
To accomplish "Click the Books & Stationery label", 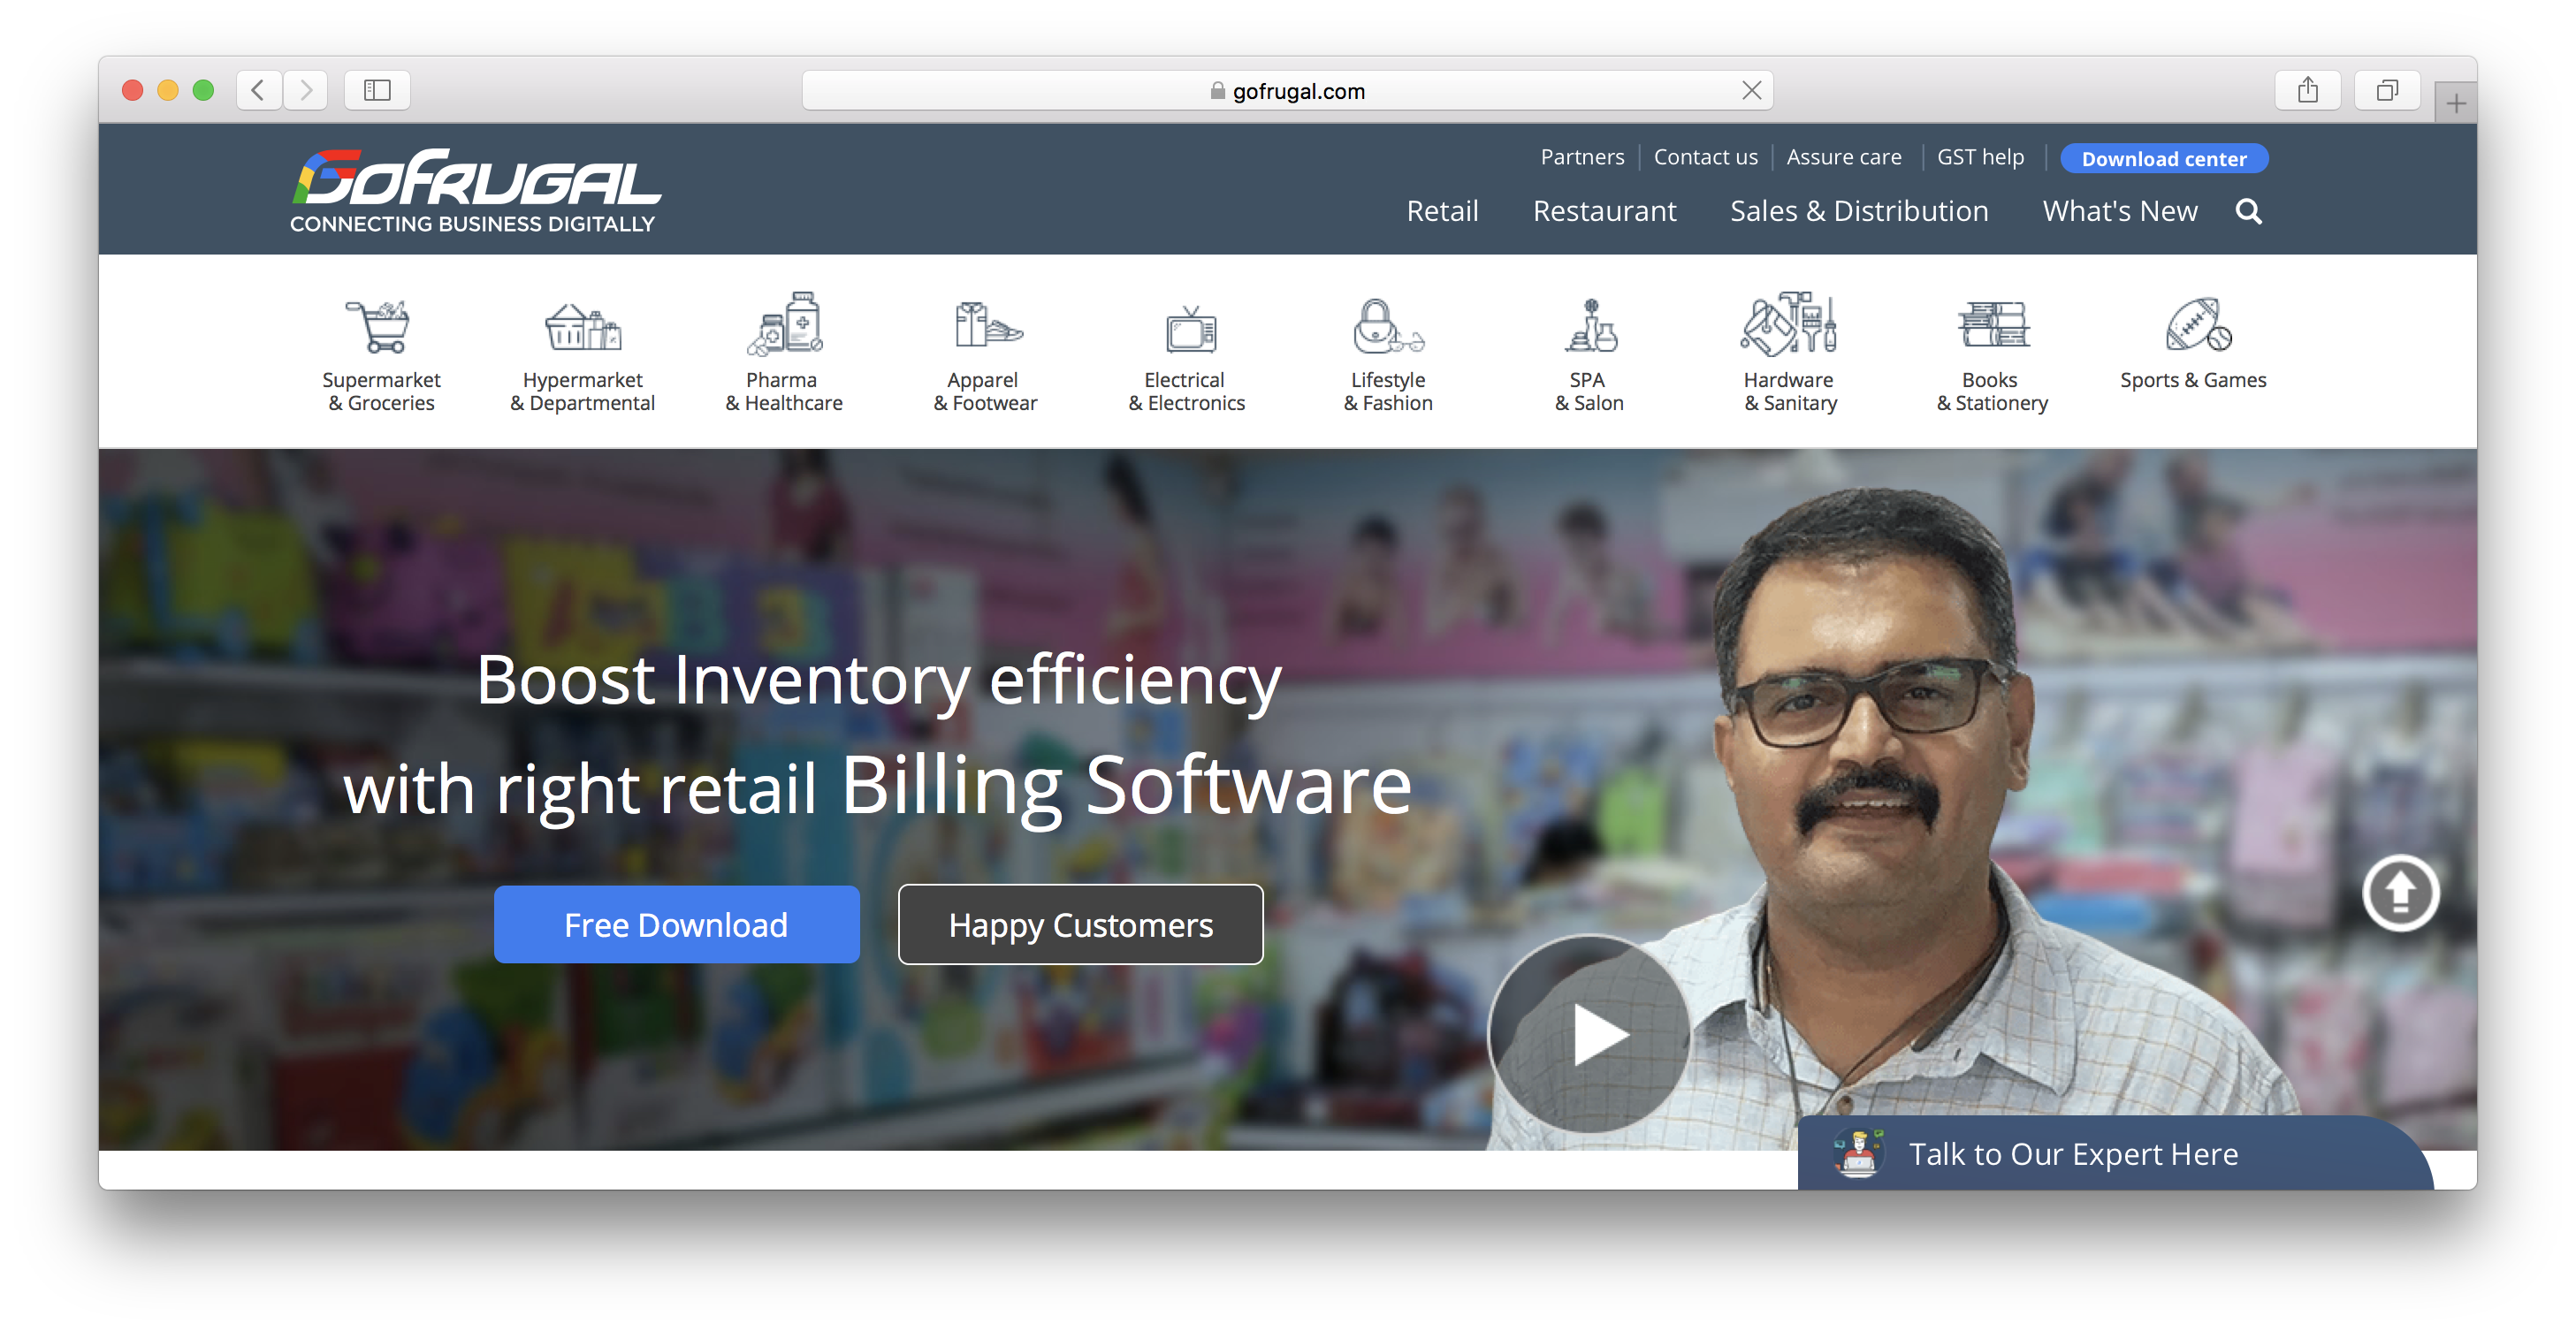I will [1992, 391].
